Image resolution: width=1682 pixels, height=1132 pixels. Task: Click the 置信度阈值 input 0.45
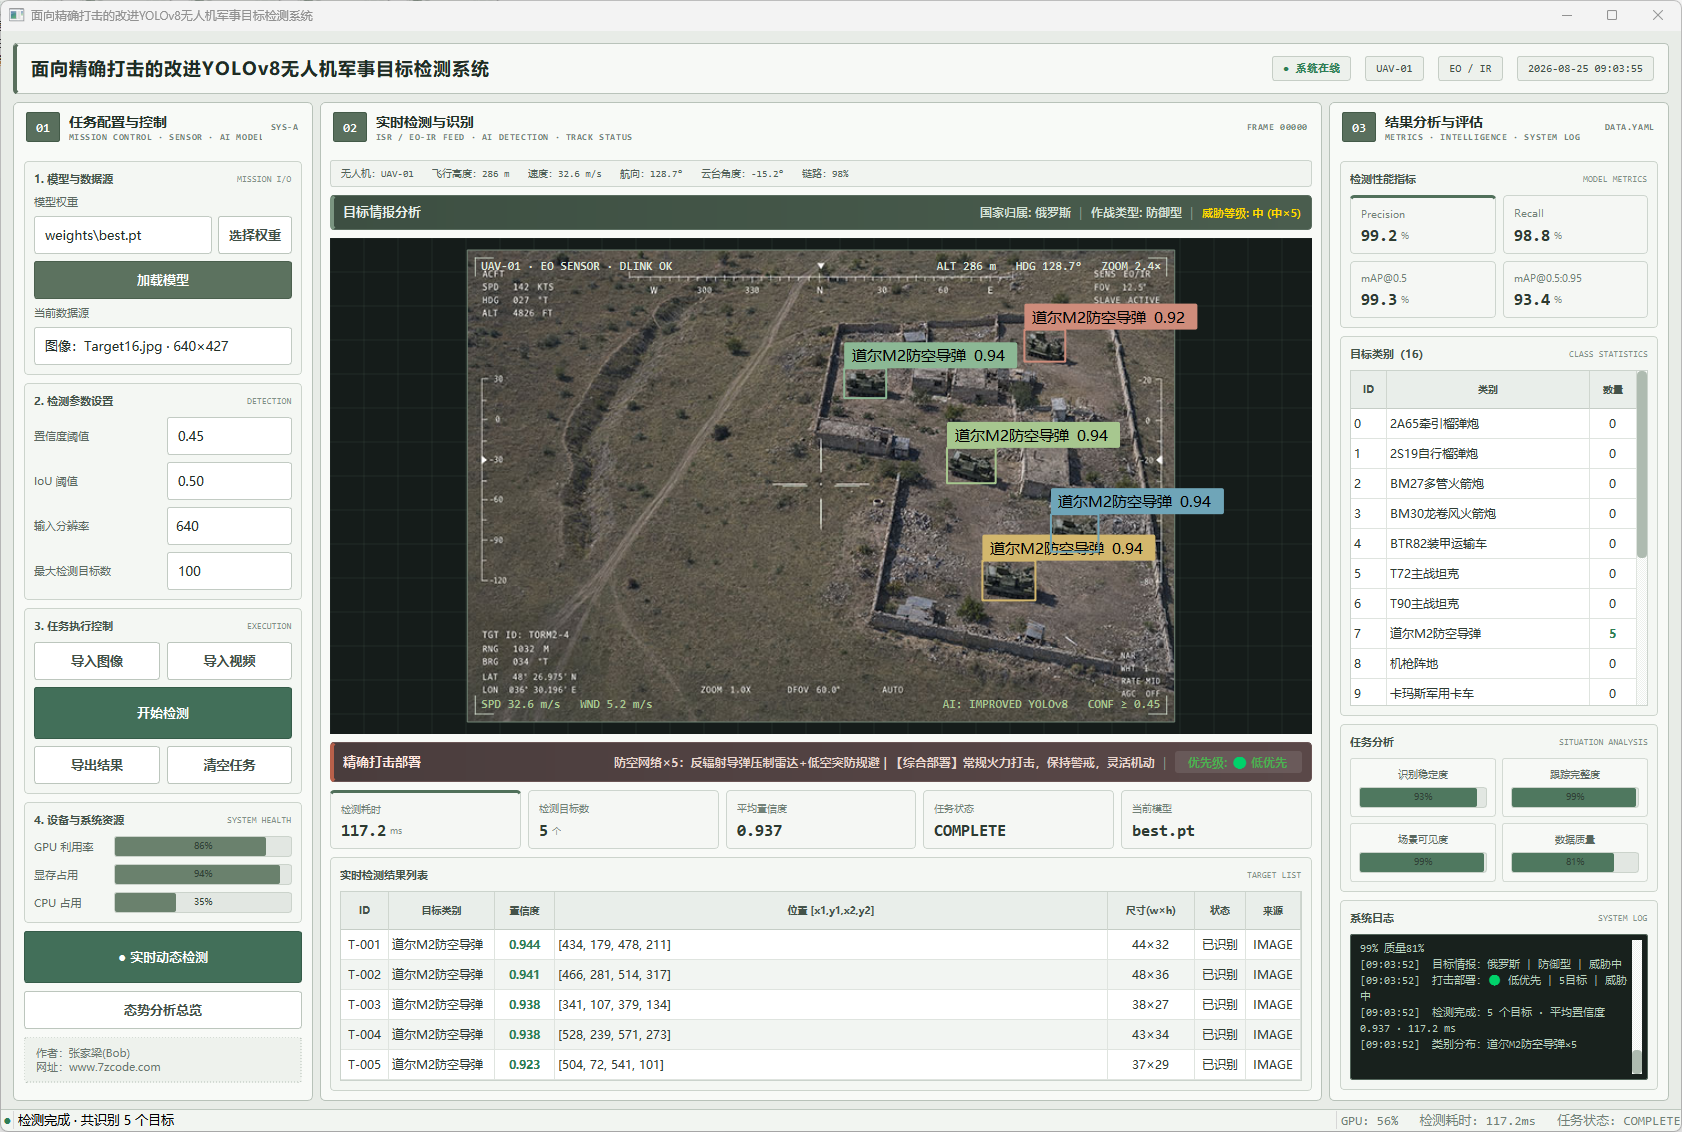(x=229, y=436)
